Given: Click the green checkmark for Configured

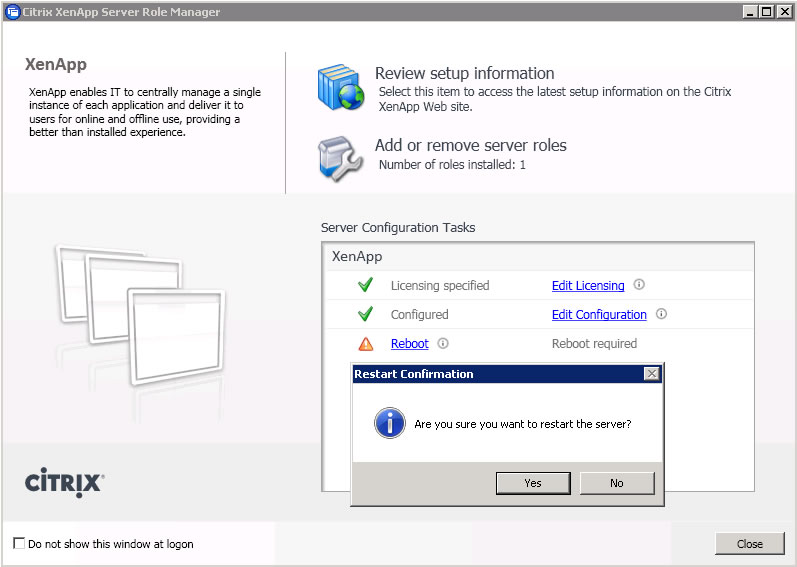Looking at the screenshot, I should 365,313.
